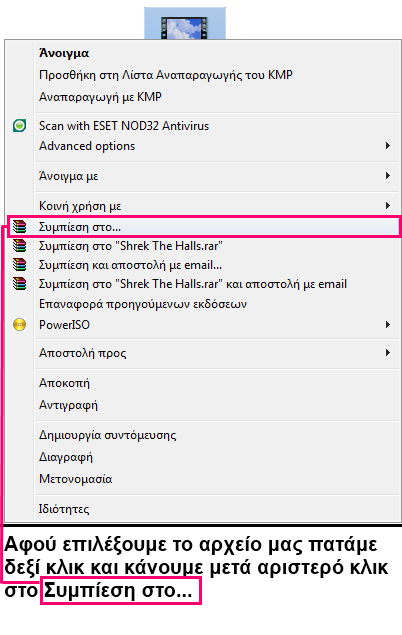Expand the PowerISO submenu arrow
402x635 pixels.
[x=388, y=324]
